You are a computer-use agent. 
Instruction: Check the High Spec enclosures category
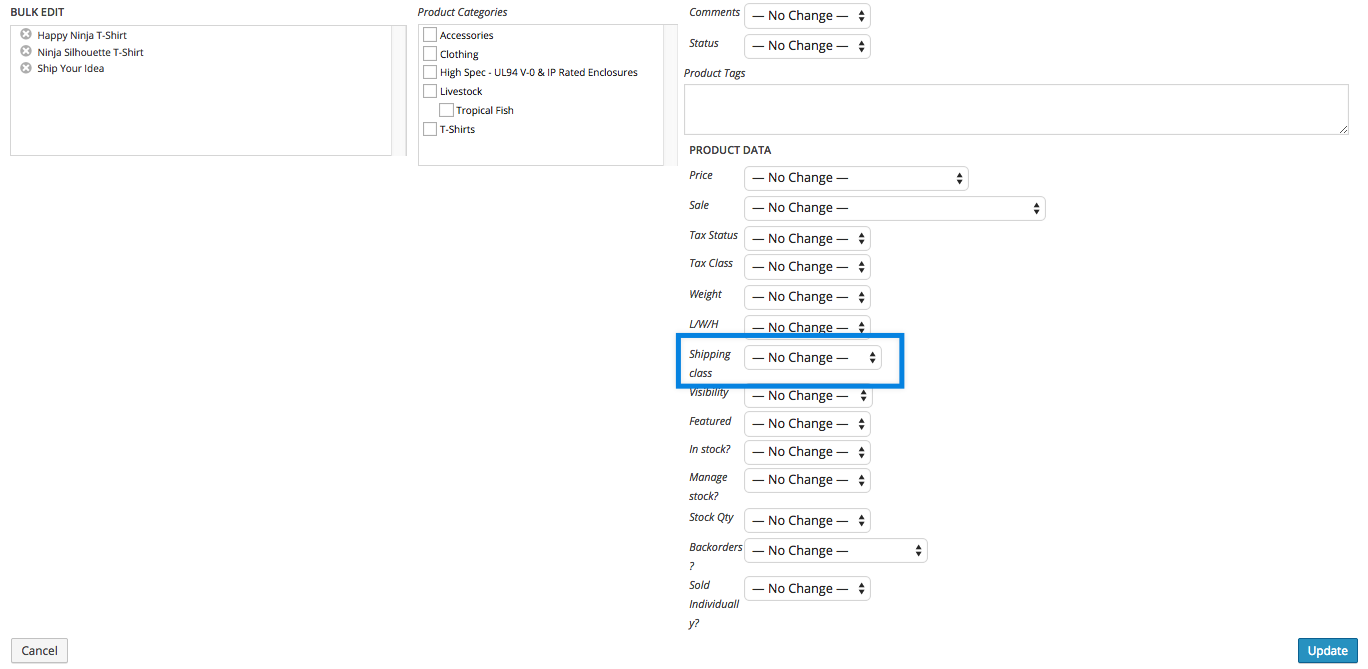click(429, 72)
